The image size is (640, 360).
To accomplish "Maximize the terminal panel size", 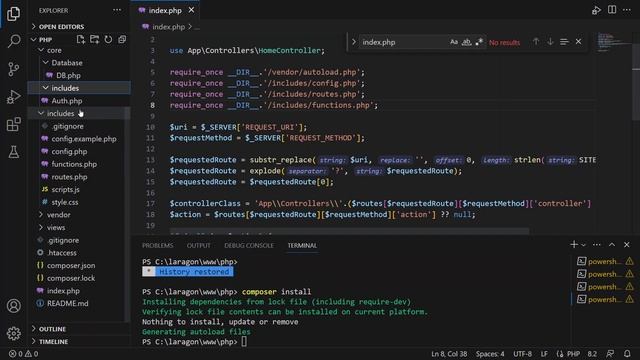I will tap(612, 244).
